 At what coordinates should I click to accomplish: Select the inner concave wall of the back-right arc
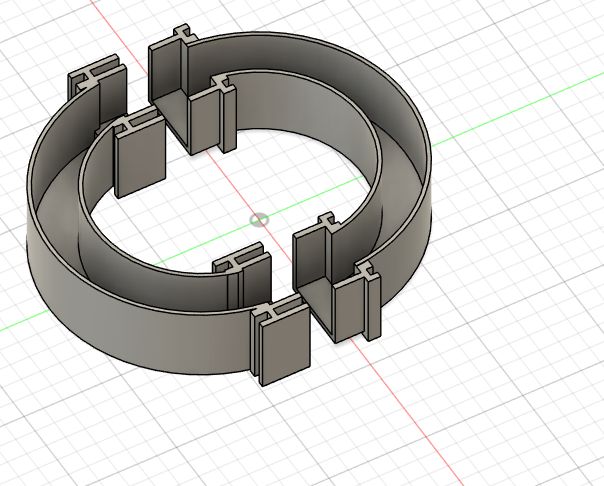[320, 100]
